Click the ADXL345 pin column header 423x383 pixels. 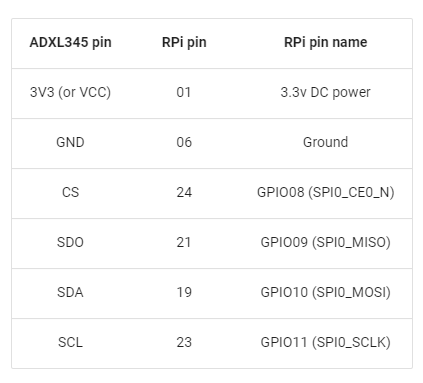[x=70, y=43]
